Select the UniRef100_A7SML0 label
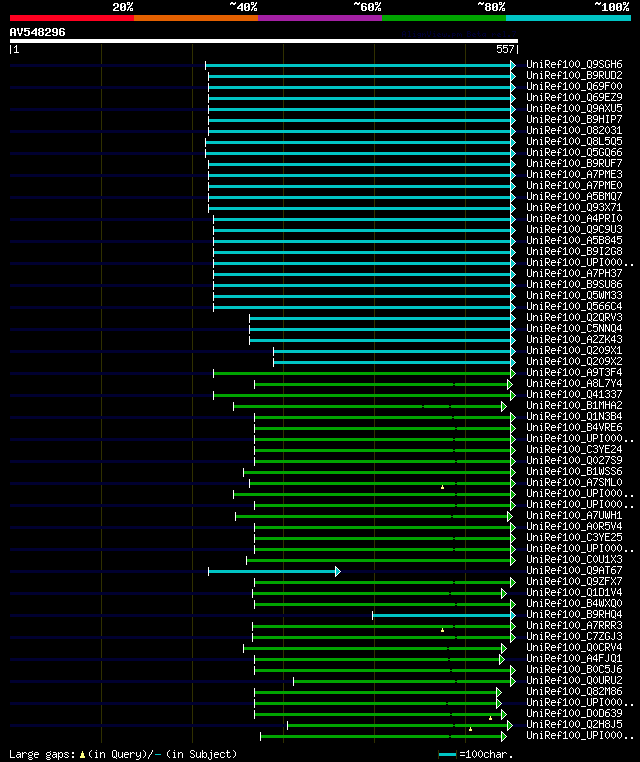 574,482
